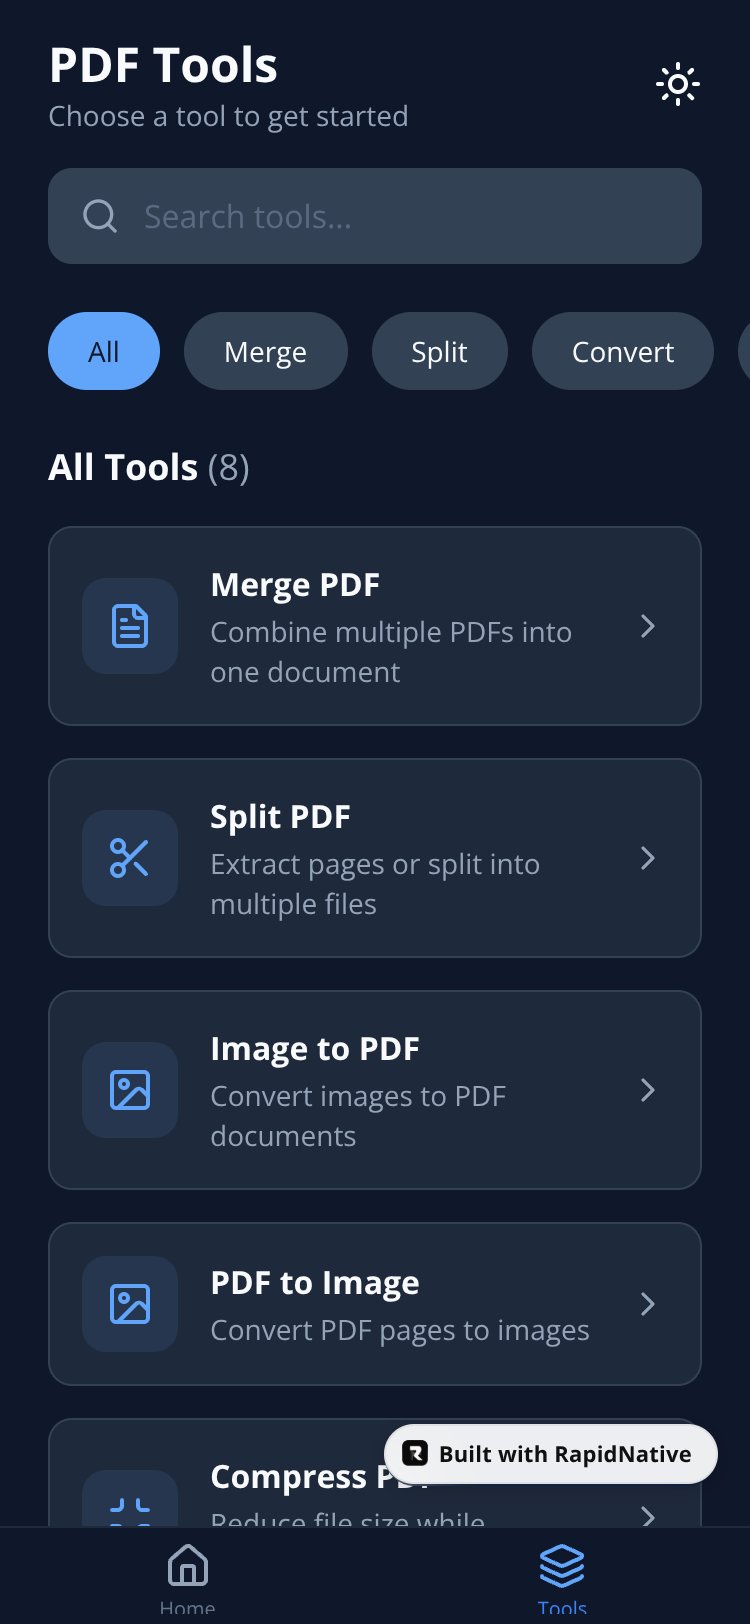Click the chevron on Image to PDF card
This screenshot has width=750, height=1624.
click(x=648, y=1090)
